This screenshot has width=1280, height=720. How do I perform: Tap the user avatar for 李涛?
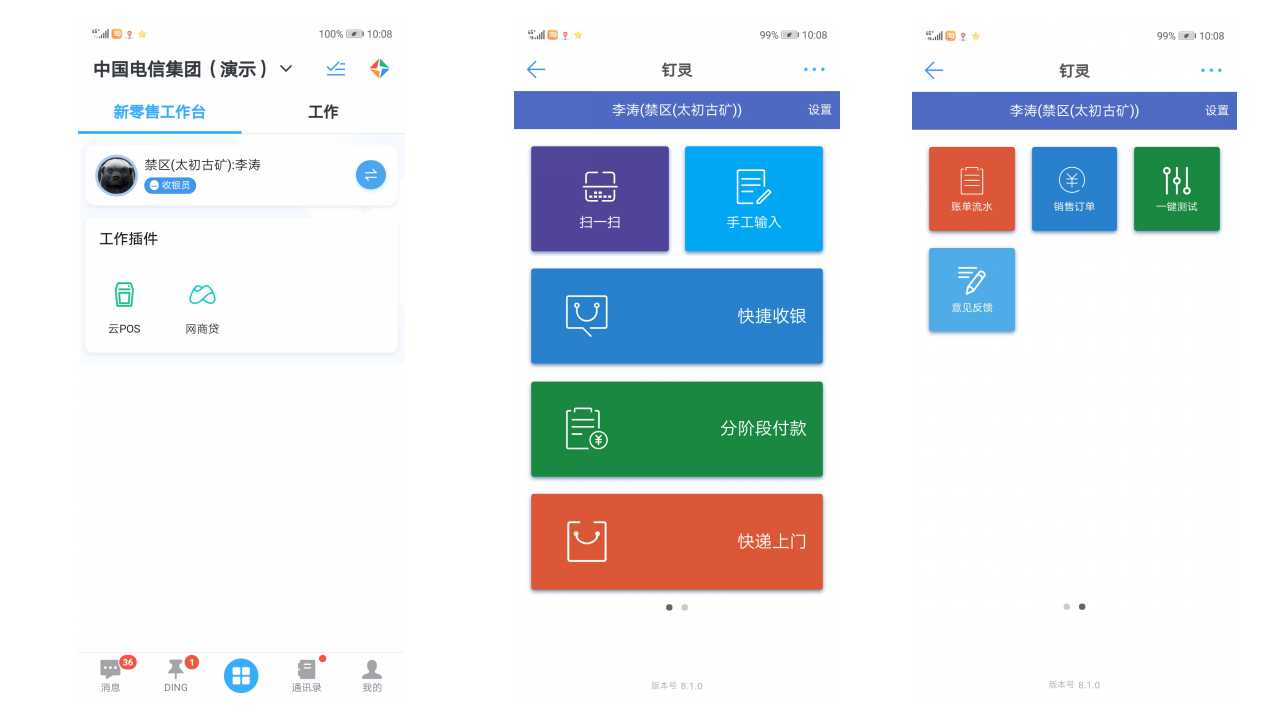click(117, 175)
